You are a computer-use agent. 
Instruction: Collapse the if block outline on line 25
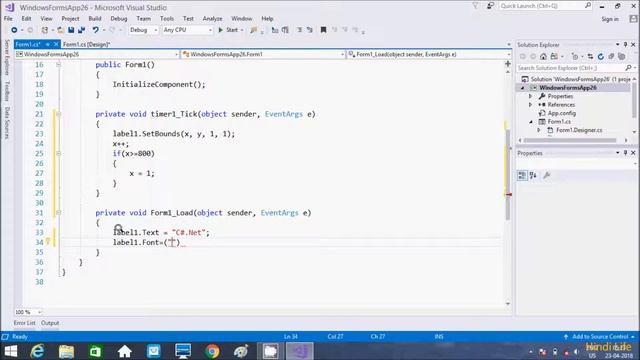point(58,153)
